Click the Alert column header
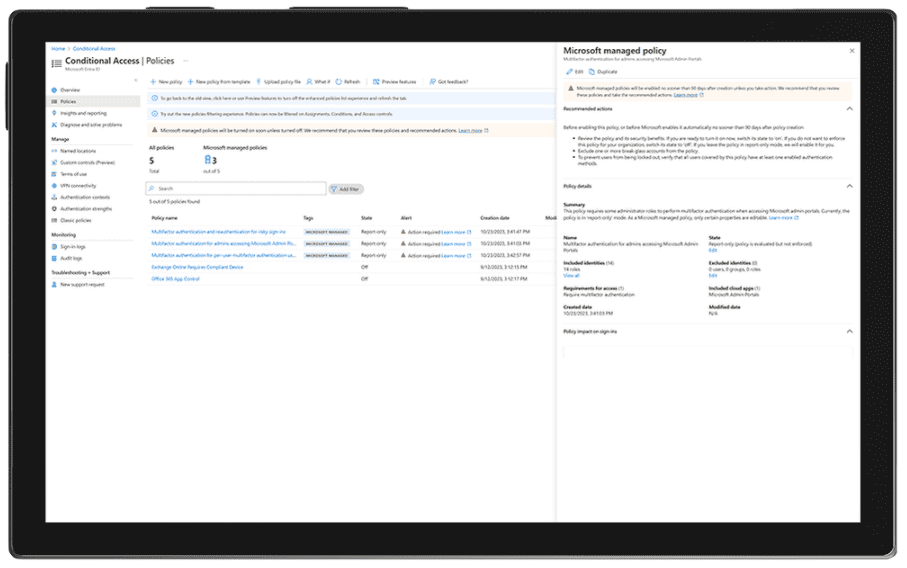The width and height of the screenshot is (907, 568). coord(406,218)
